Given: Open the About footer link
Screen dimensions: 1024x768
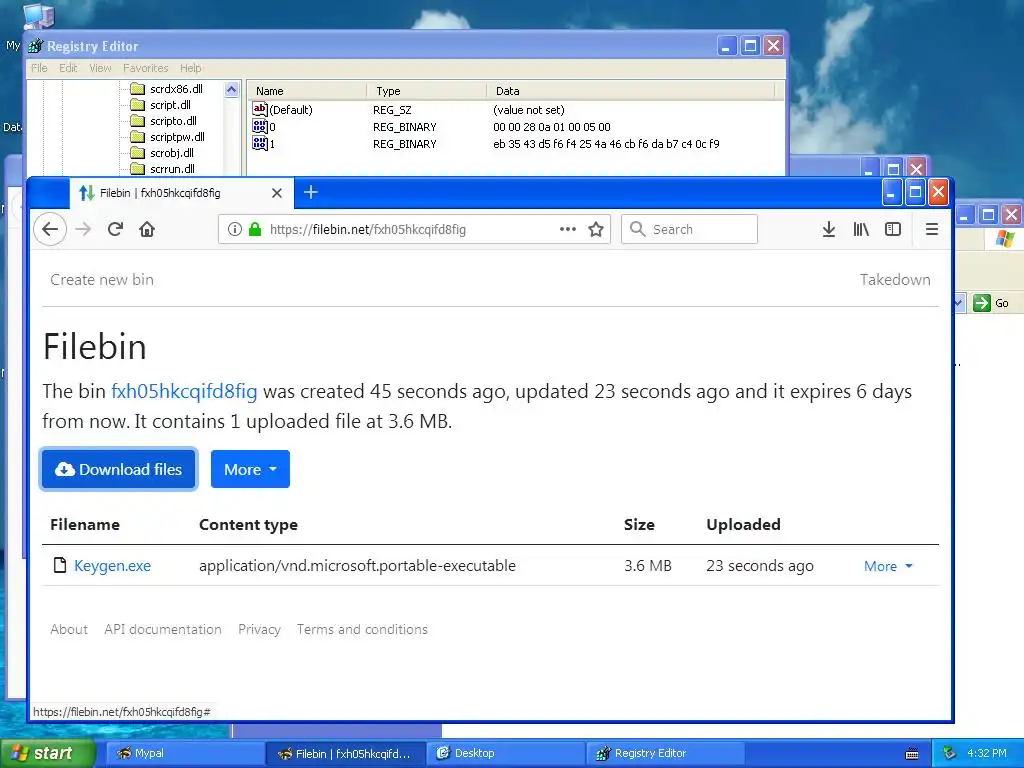Looking at the screenshot, I should 69,629.
